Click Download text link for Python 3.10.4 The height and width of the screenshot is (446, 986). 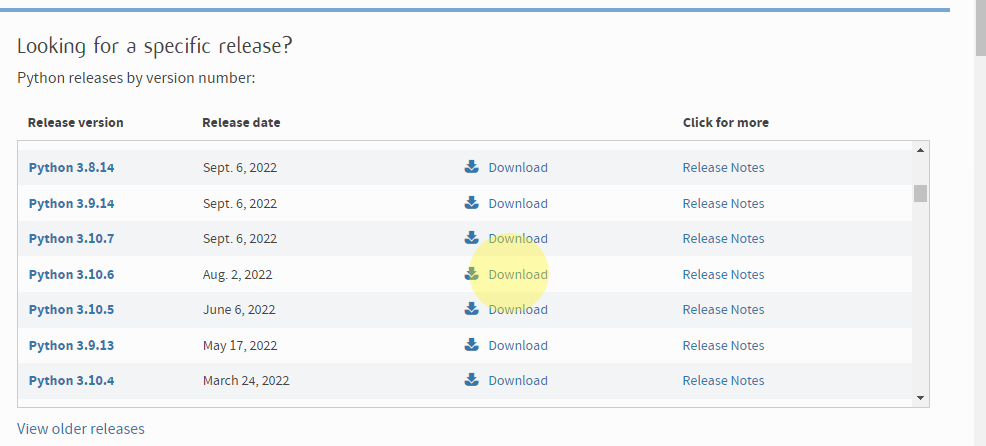518,381
